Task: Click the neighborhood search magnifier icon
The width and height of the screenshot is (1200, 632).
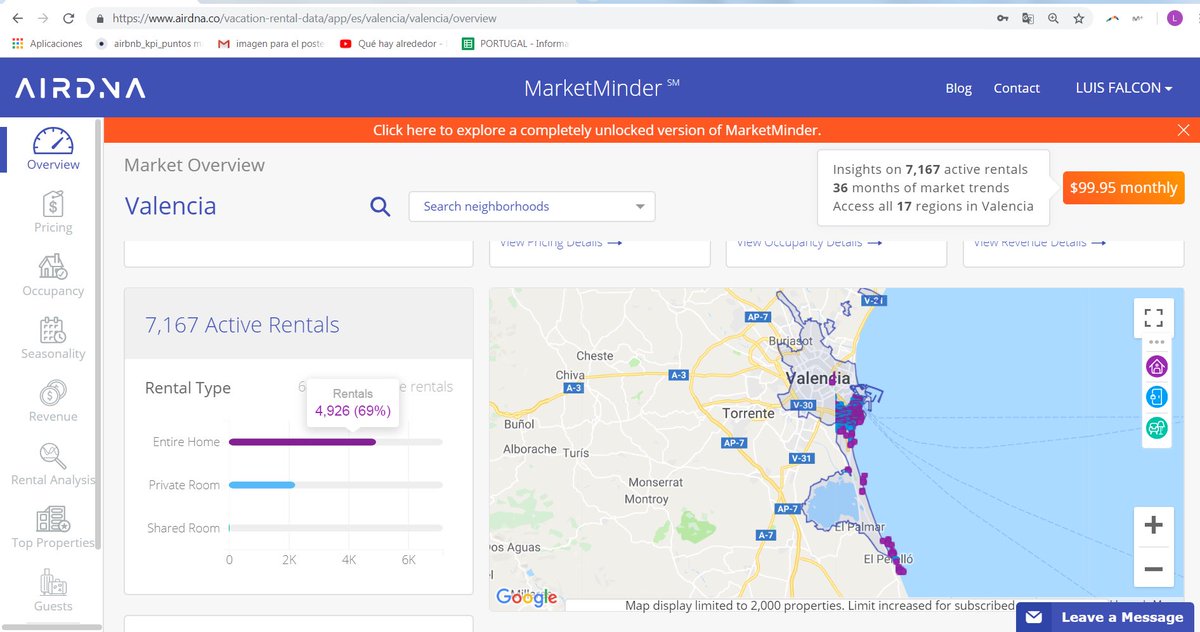Action: point(380,207)
